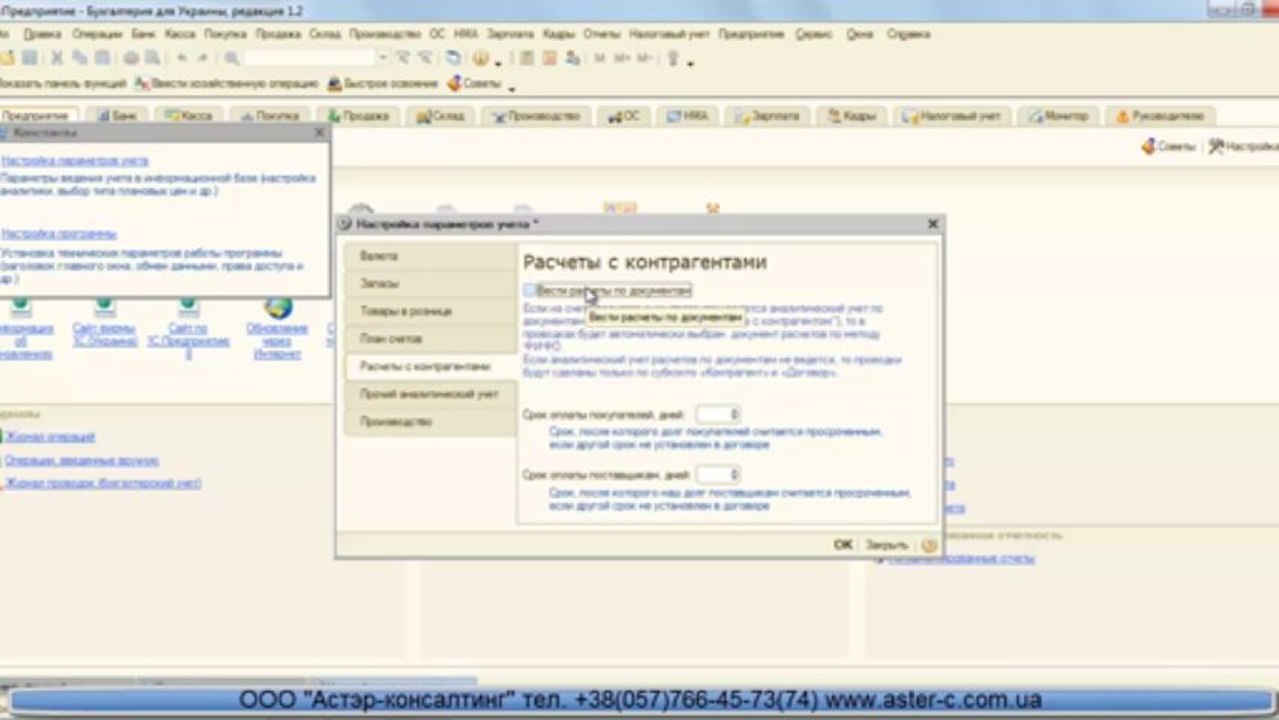Click the Срок оплаты поставщикам days field

[x=718, y=474]
